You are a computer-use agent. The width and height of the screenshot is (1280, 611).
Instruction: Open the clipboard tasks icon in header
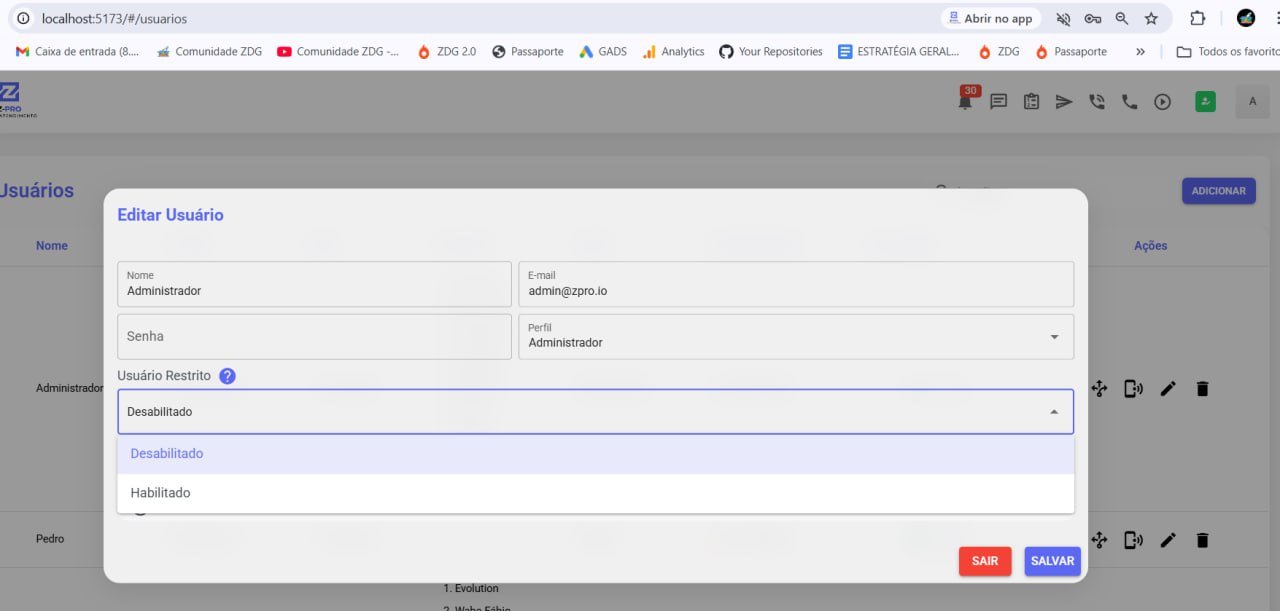tap(1031, 101)
